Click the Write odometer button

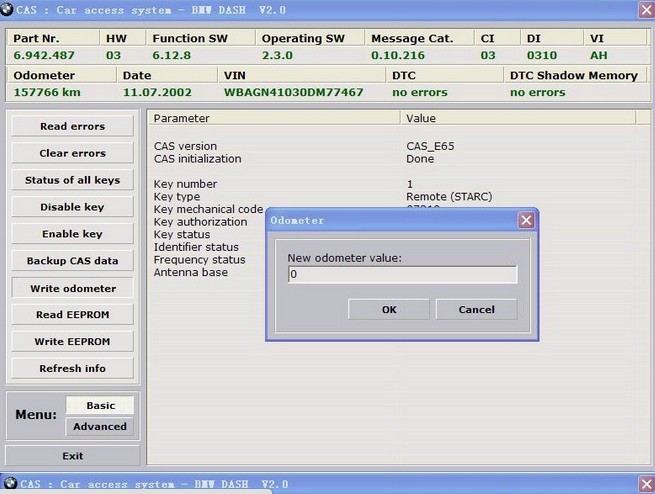[73, 288]
